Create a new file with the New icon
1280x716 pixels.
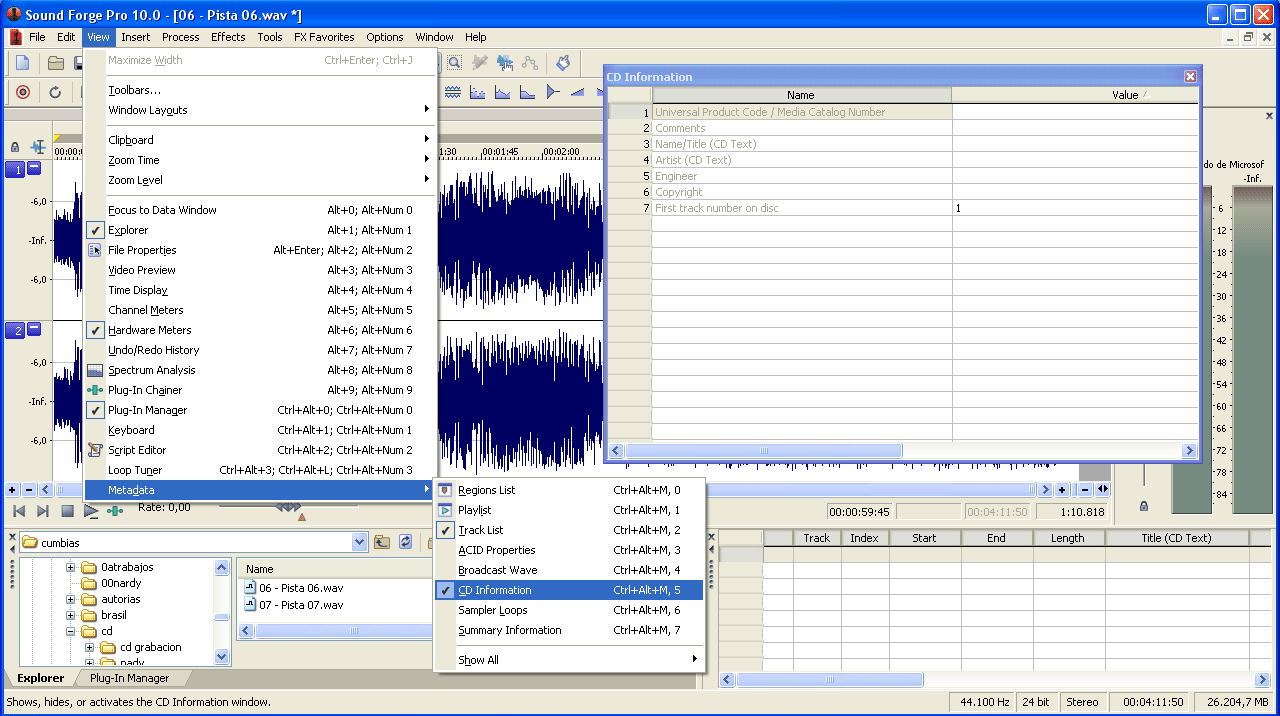tap(22, 63)
